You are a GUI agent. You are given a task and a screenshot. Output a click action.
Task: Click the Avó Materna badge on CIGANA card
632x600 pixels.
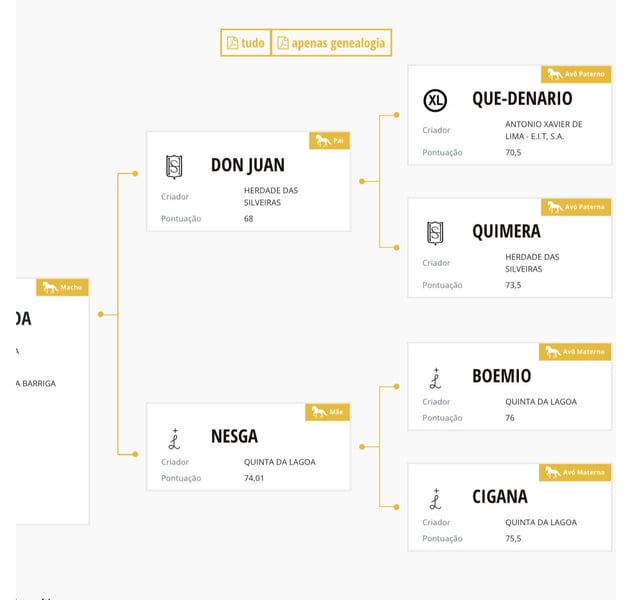point(576,472)
